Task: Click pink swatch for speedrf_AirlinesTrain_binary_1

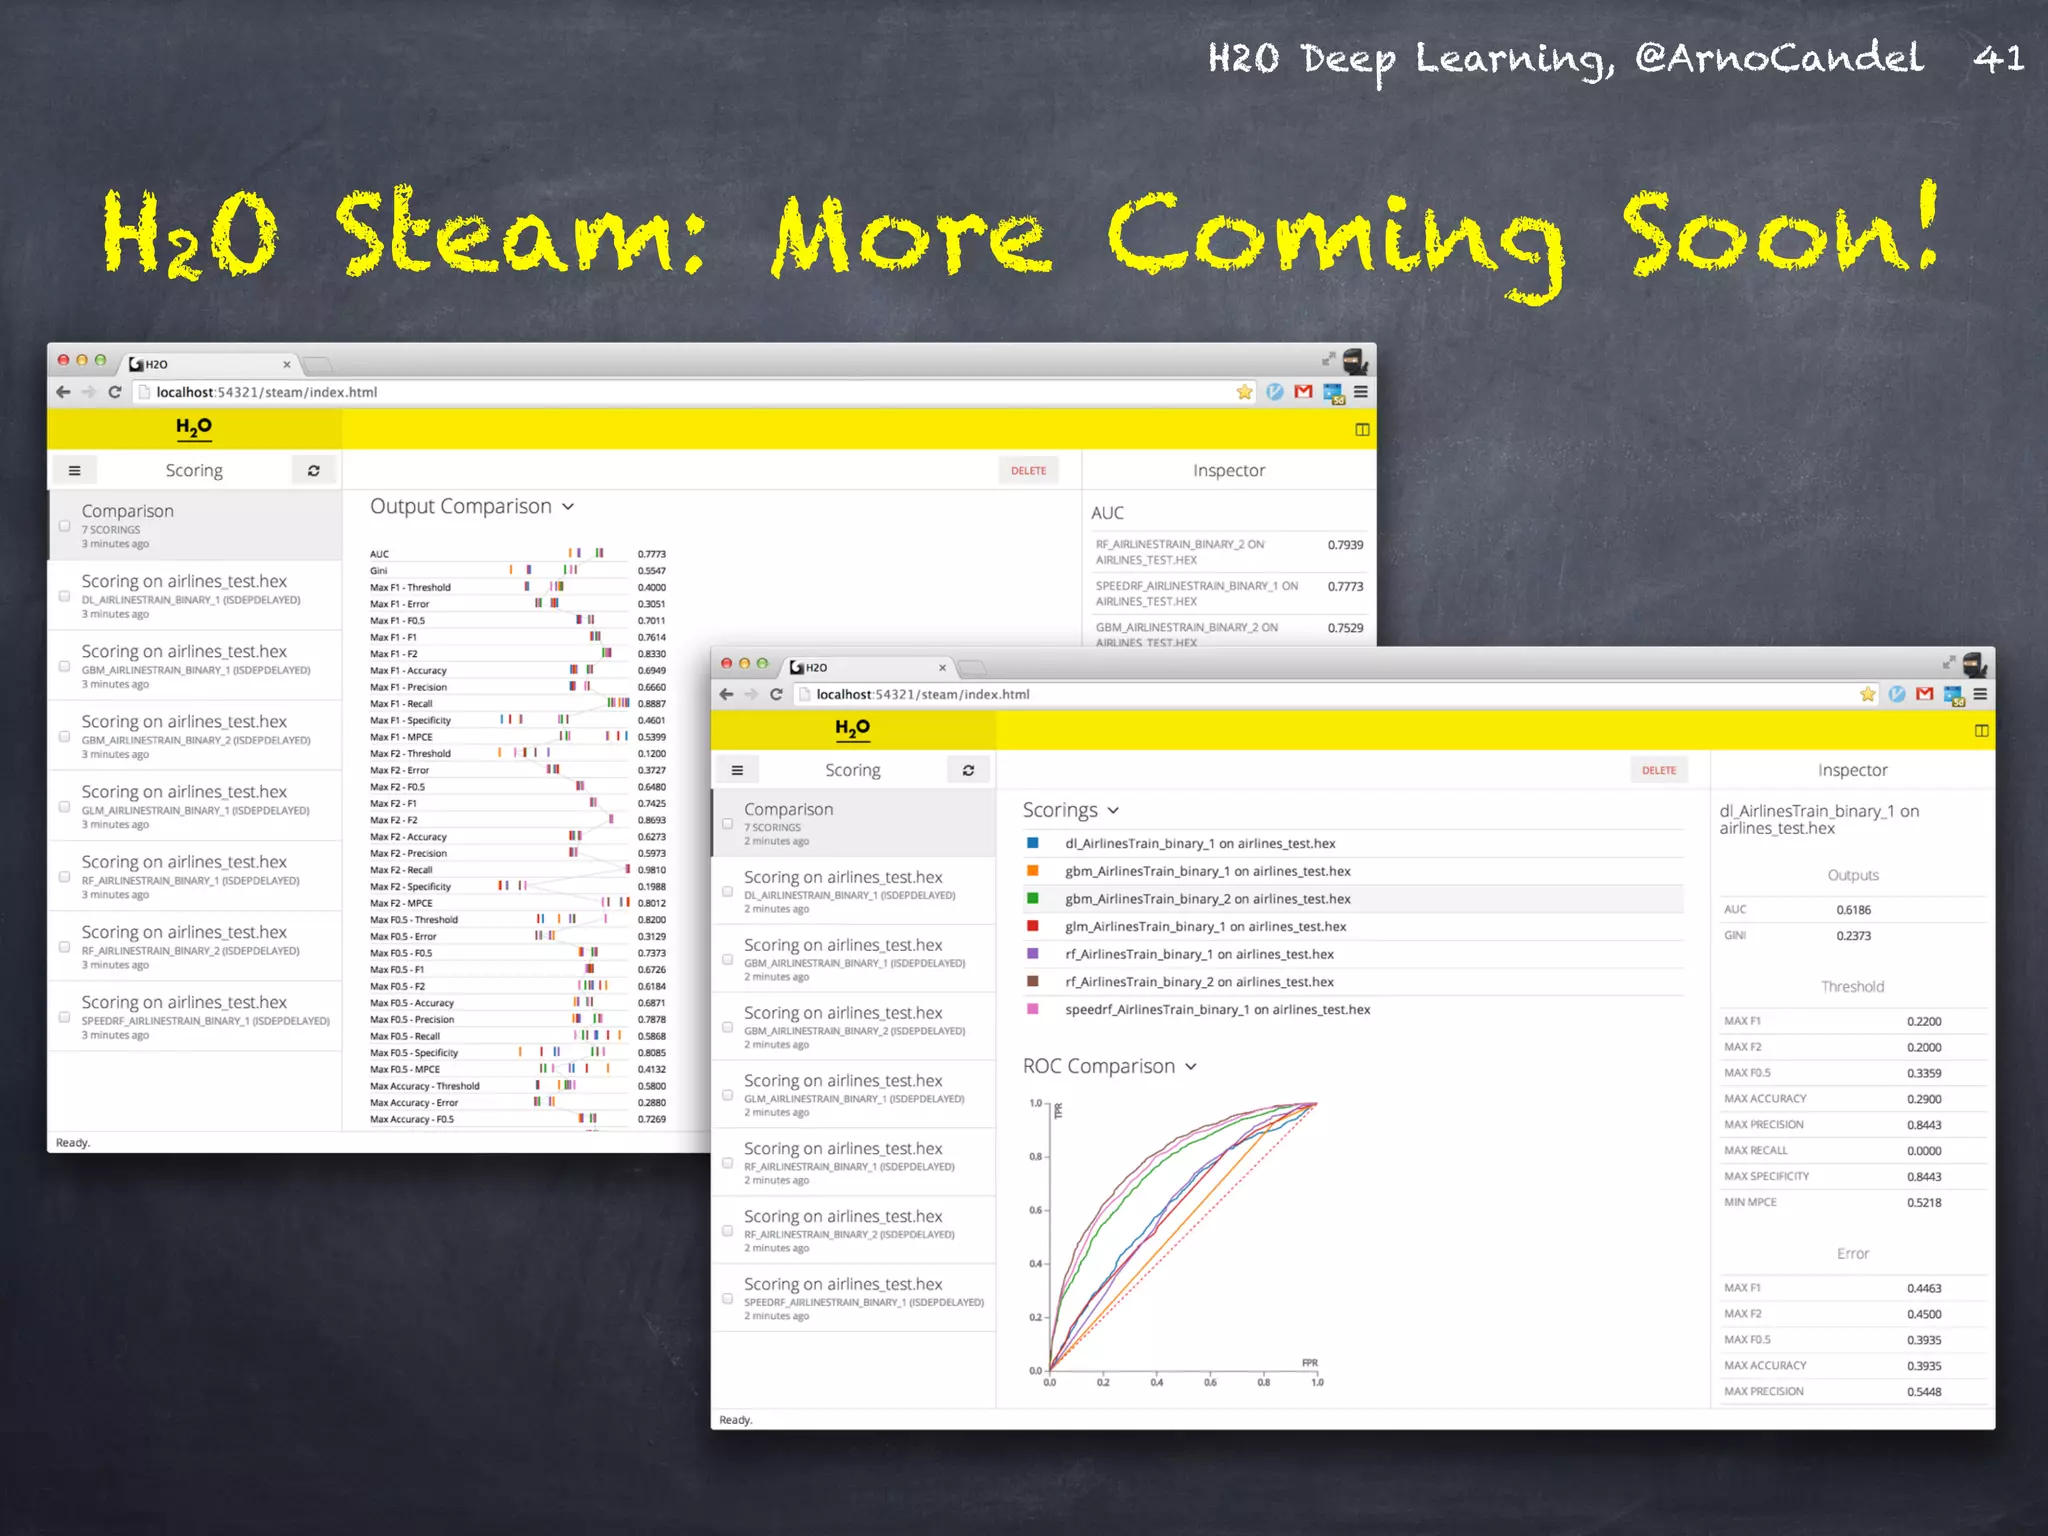Action: coord(1033,1009)
